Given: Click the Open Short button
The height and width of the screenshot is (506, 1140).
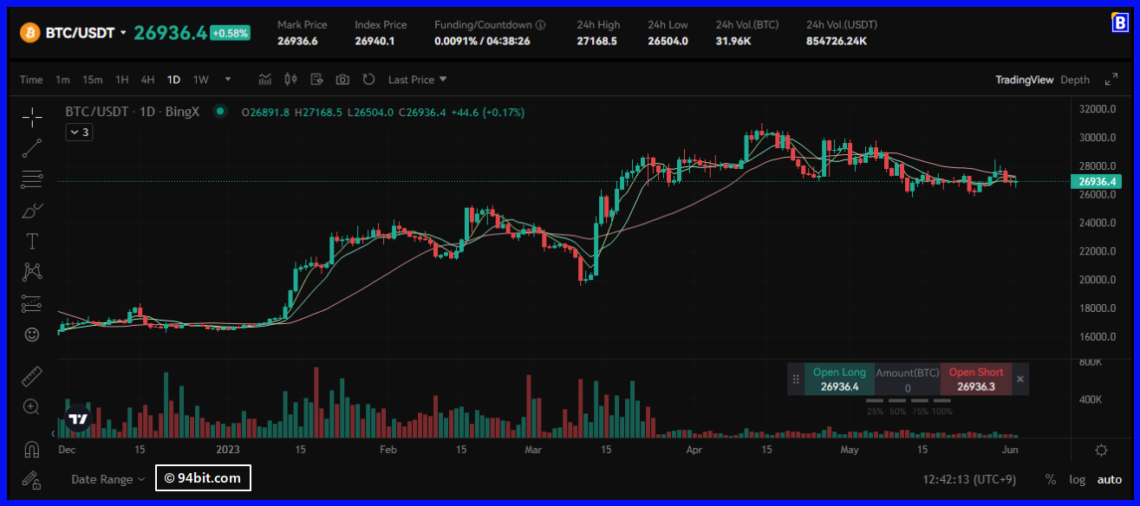Looking at the screenshot, I should point(975,379).
